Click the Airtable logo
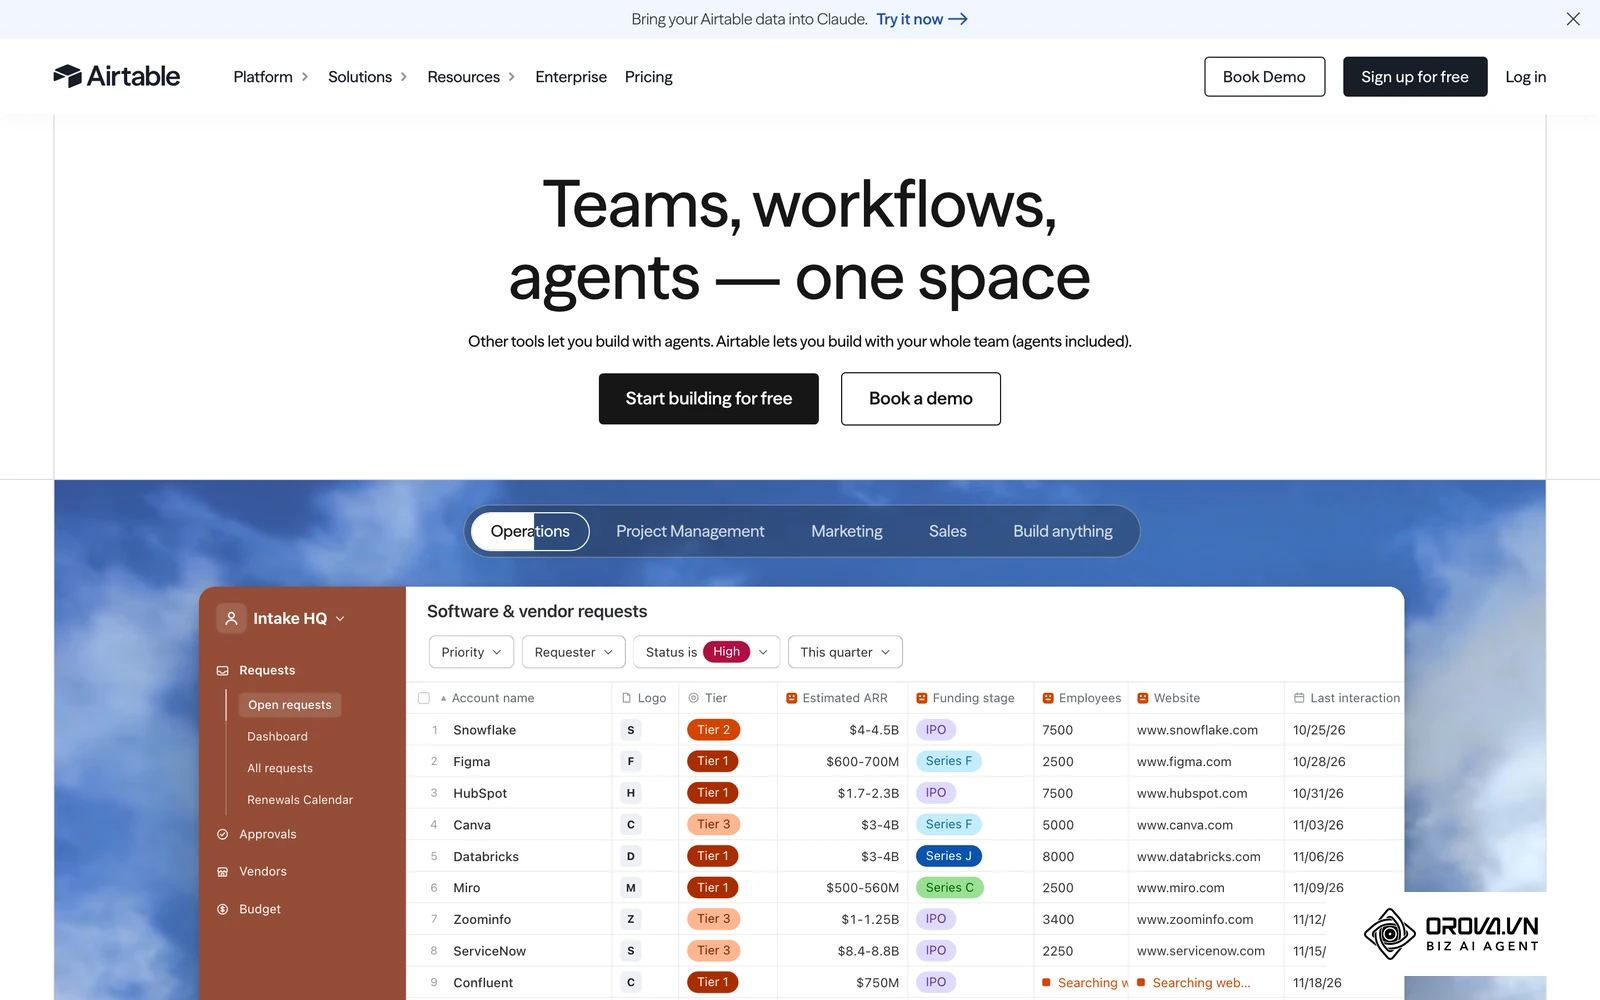This screenshot has height=1000, width=1600. [x=117, y=76]
